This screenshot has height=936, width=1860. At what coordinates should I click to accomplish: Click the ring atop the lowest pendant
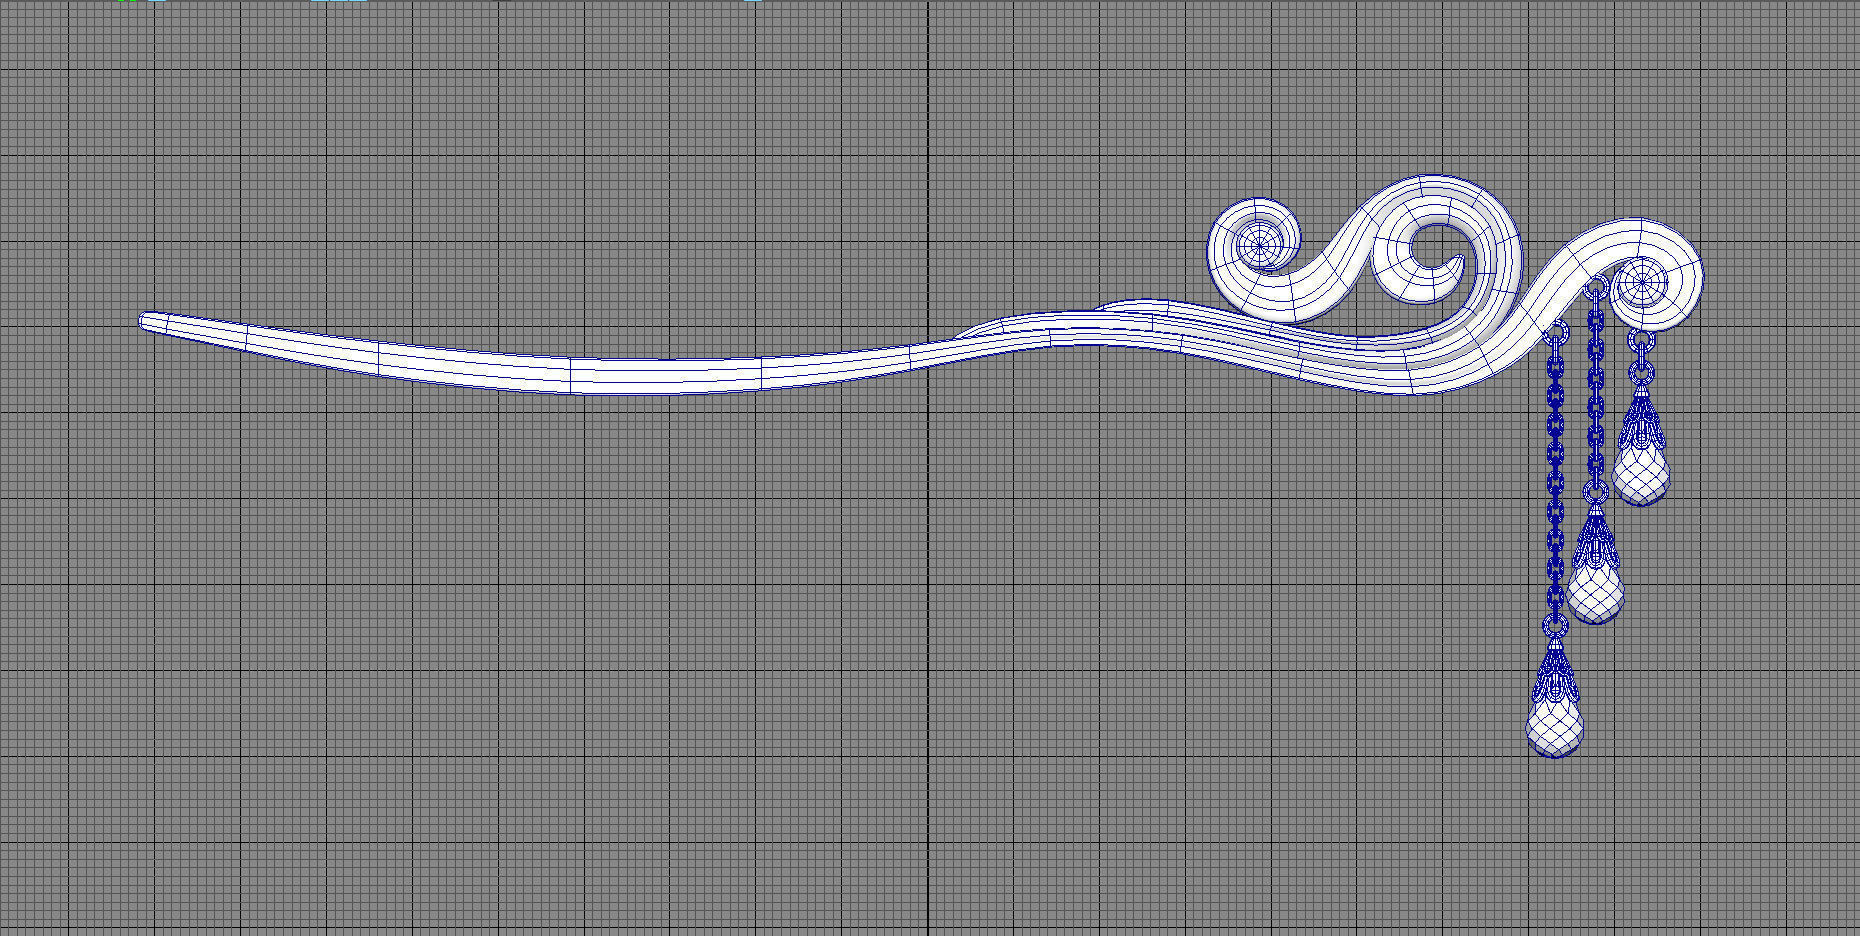pos(1554,626)
